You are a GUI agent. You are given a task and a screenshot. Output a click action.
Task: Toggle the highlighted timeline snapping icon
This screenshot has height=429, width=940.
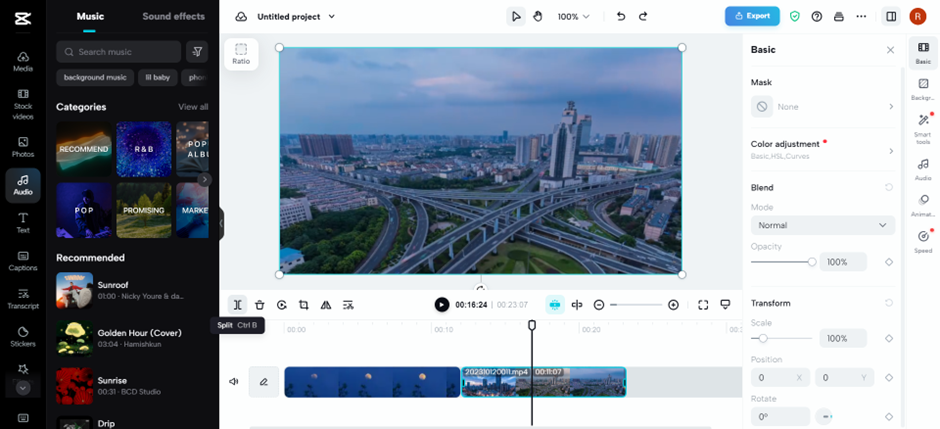(555, 305)
